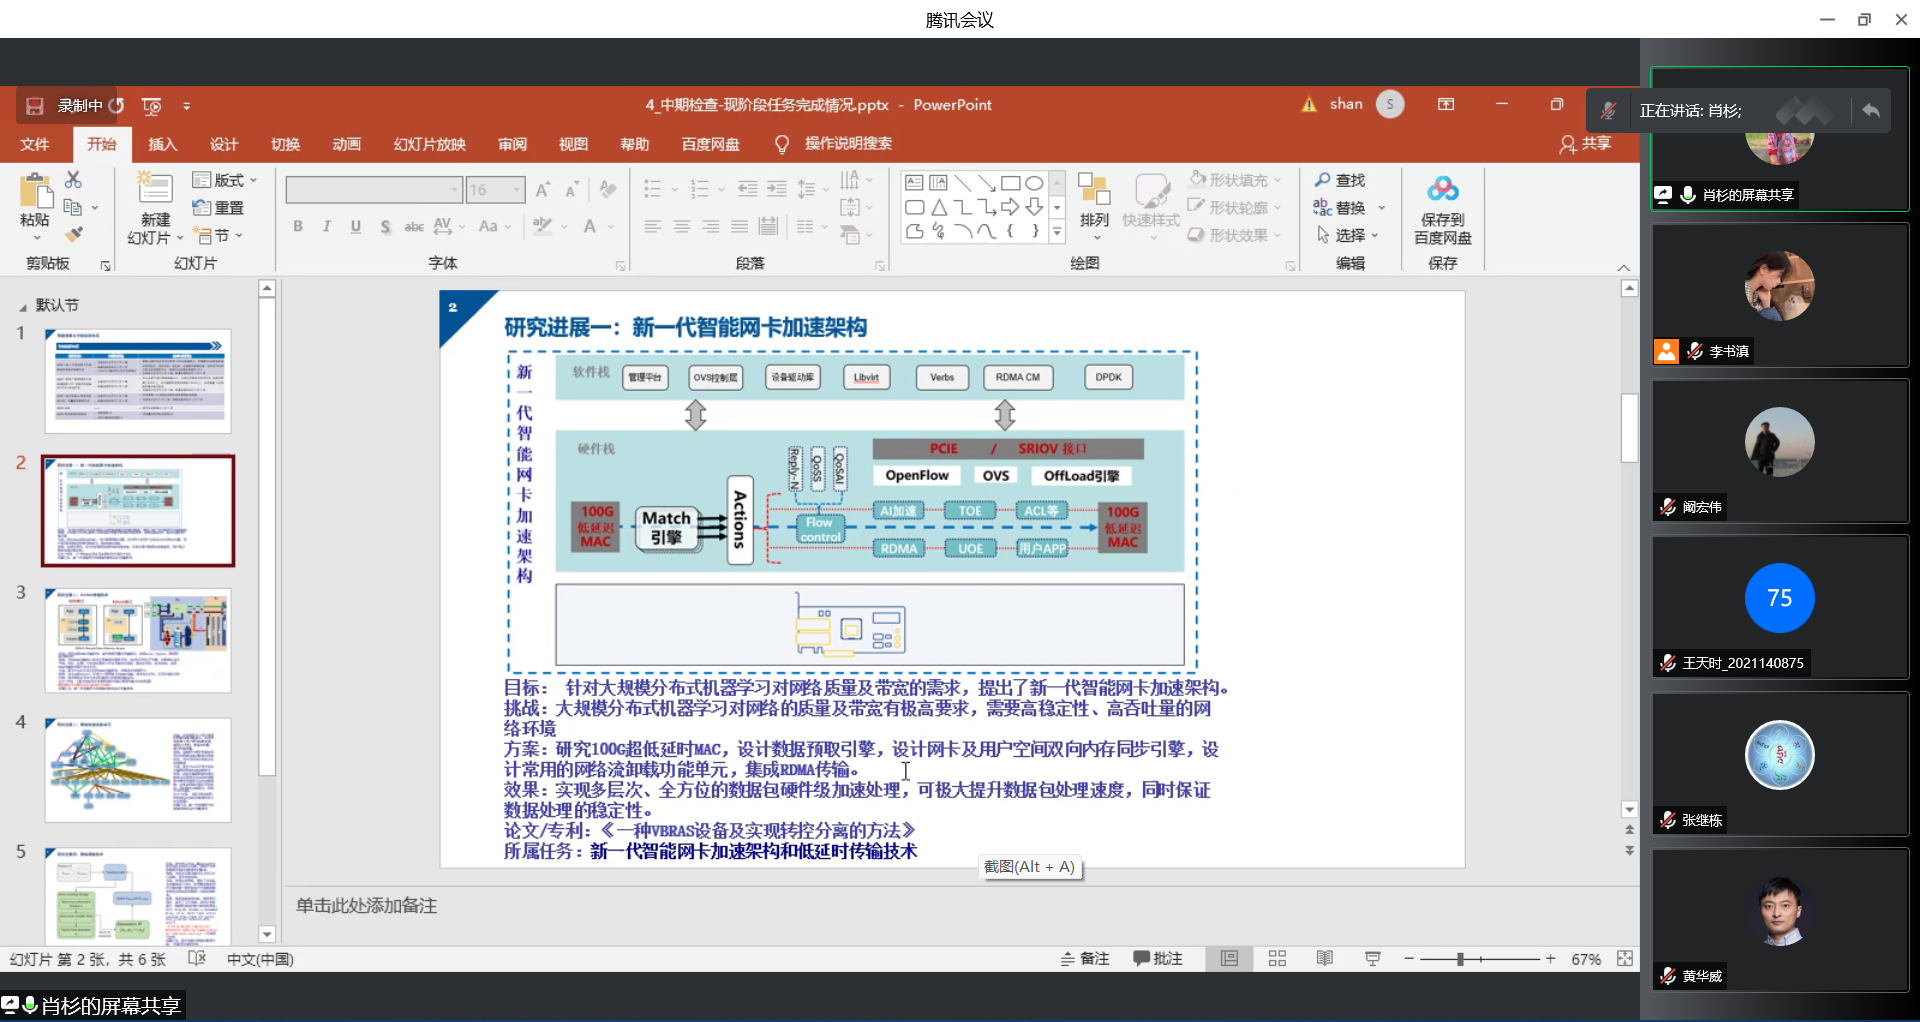The height and width of the screenshot is (1022, 1920).
Task: Select the oval shape in shapes gallery
Action: [x=1035, y=183]
